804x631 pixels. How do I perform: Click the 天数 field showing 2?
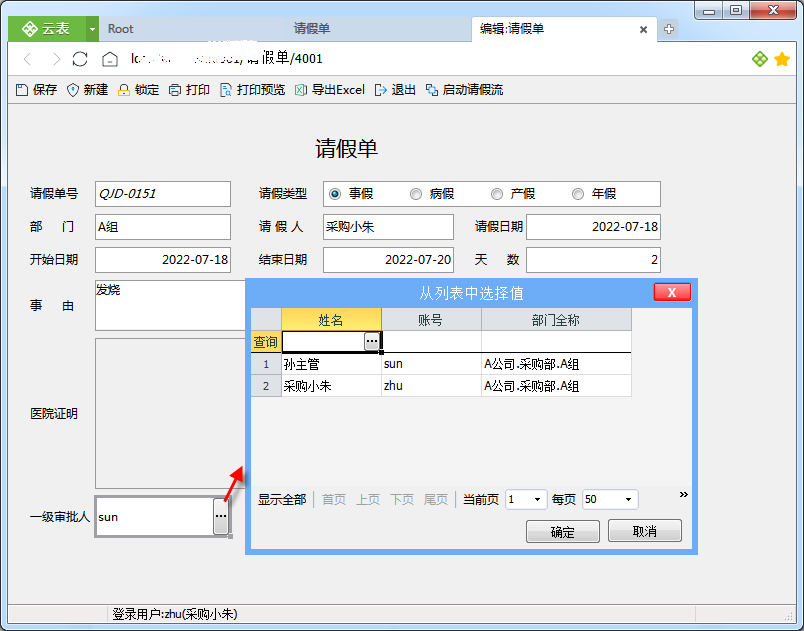pos(593,260)
